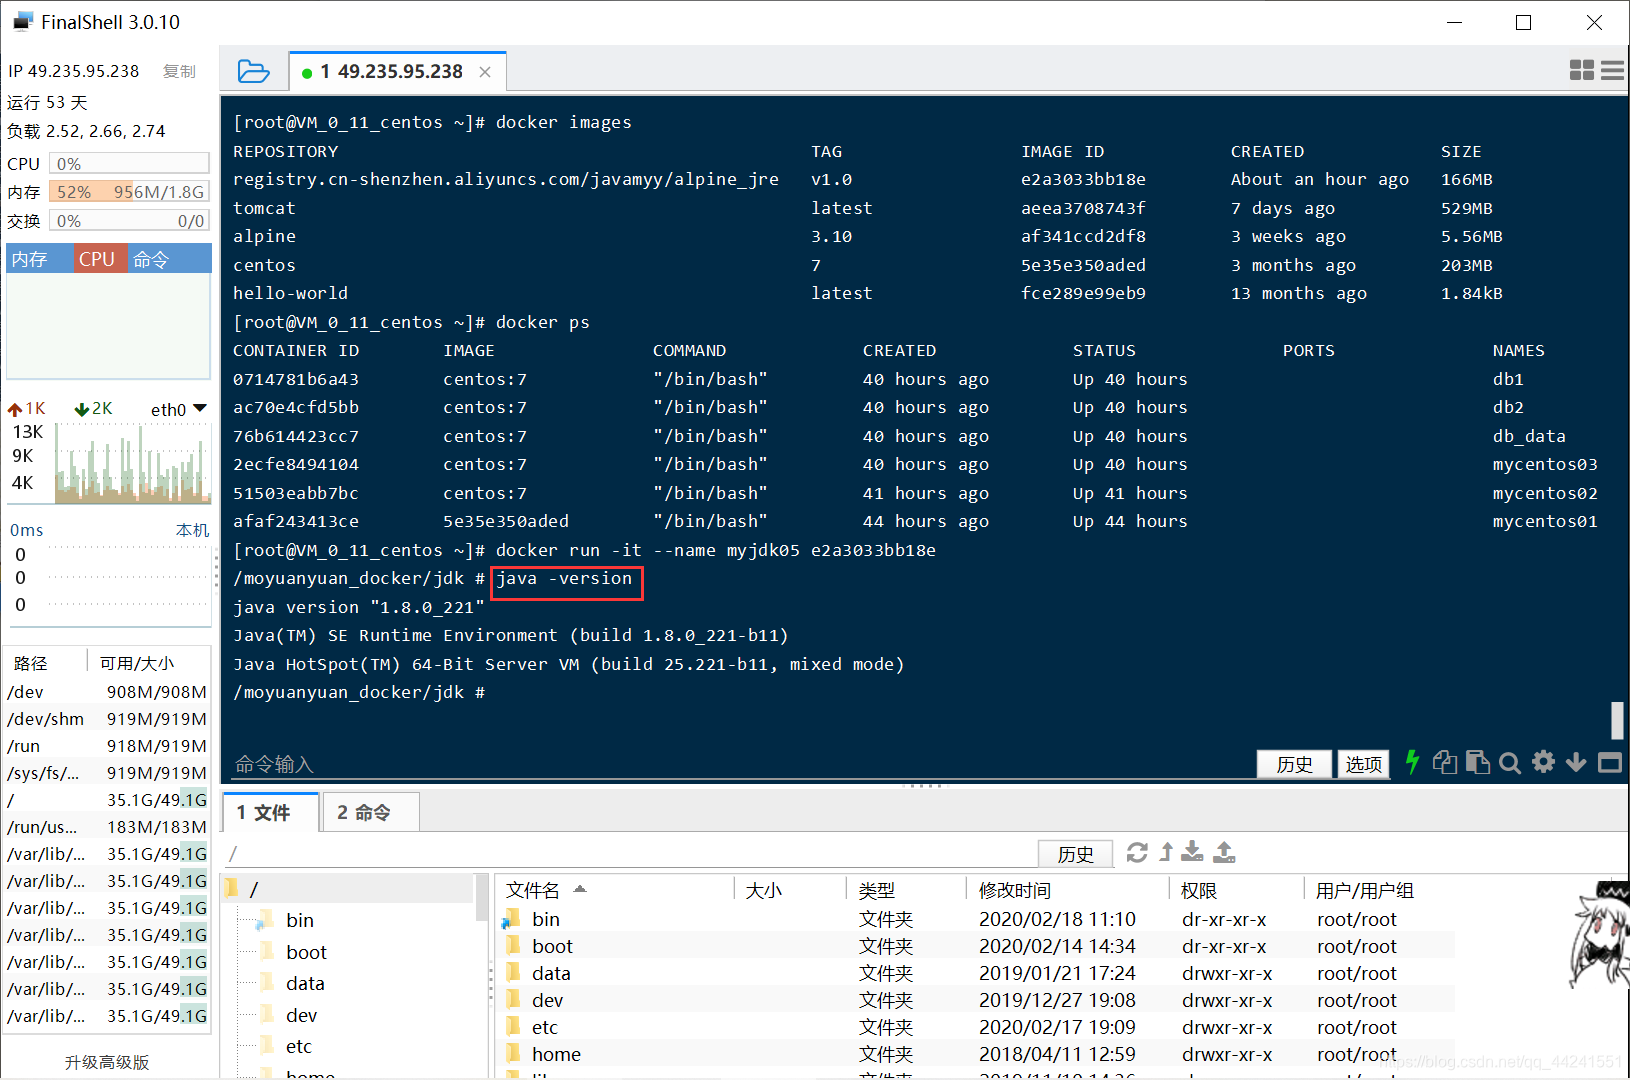Sort files by 类型 column
Image resolution: width=1630 pixels, height=1080 pixels.
coord(906,890)
